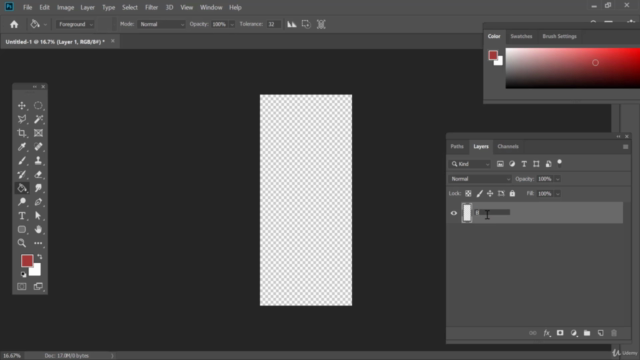Click the Tolerance value field
Viewport: 640px width, 360px height.
tap(273, 24)
